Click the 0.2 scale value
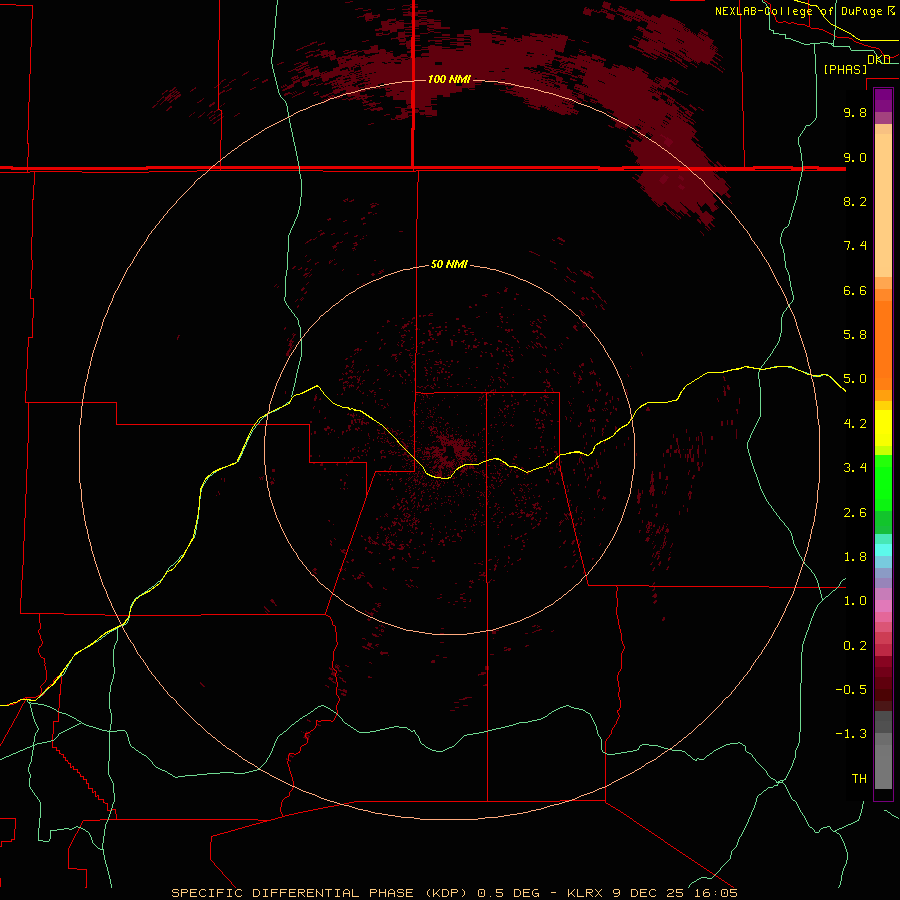 (855, 646)
